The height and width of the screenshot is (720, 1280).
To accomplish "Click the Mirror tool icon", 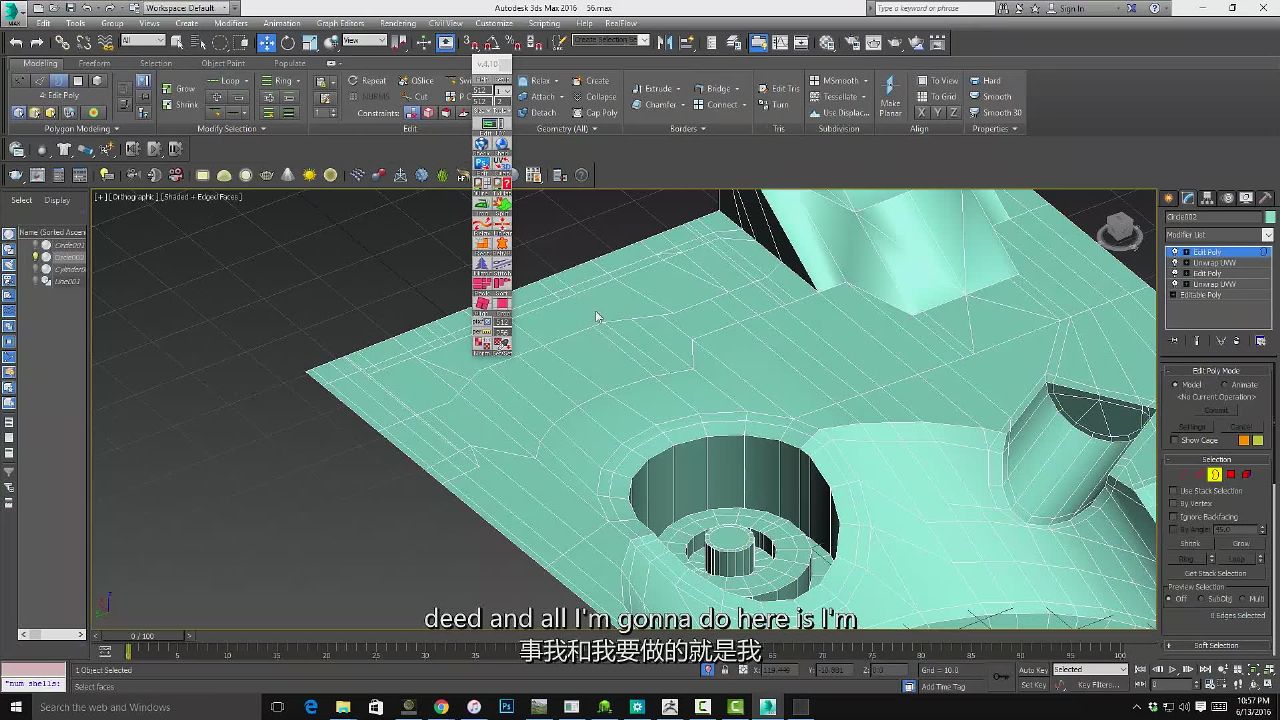I will pyautogui.click(x=667, y=42).
